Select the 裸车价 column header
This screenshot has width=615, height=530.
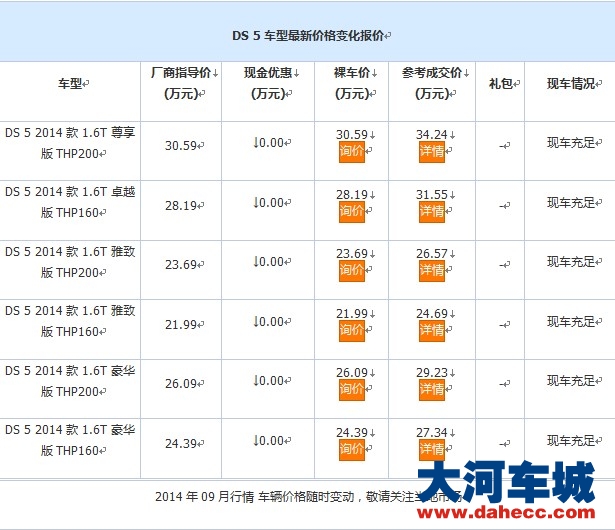point(355,83)
